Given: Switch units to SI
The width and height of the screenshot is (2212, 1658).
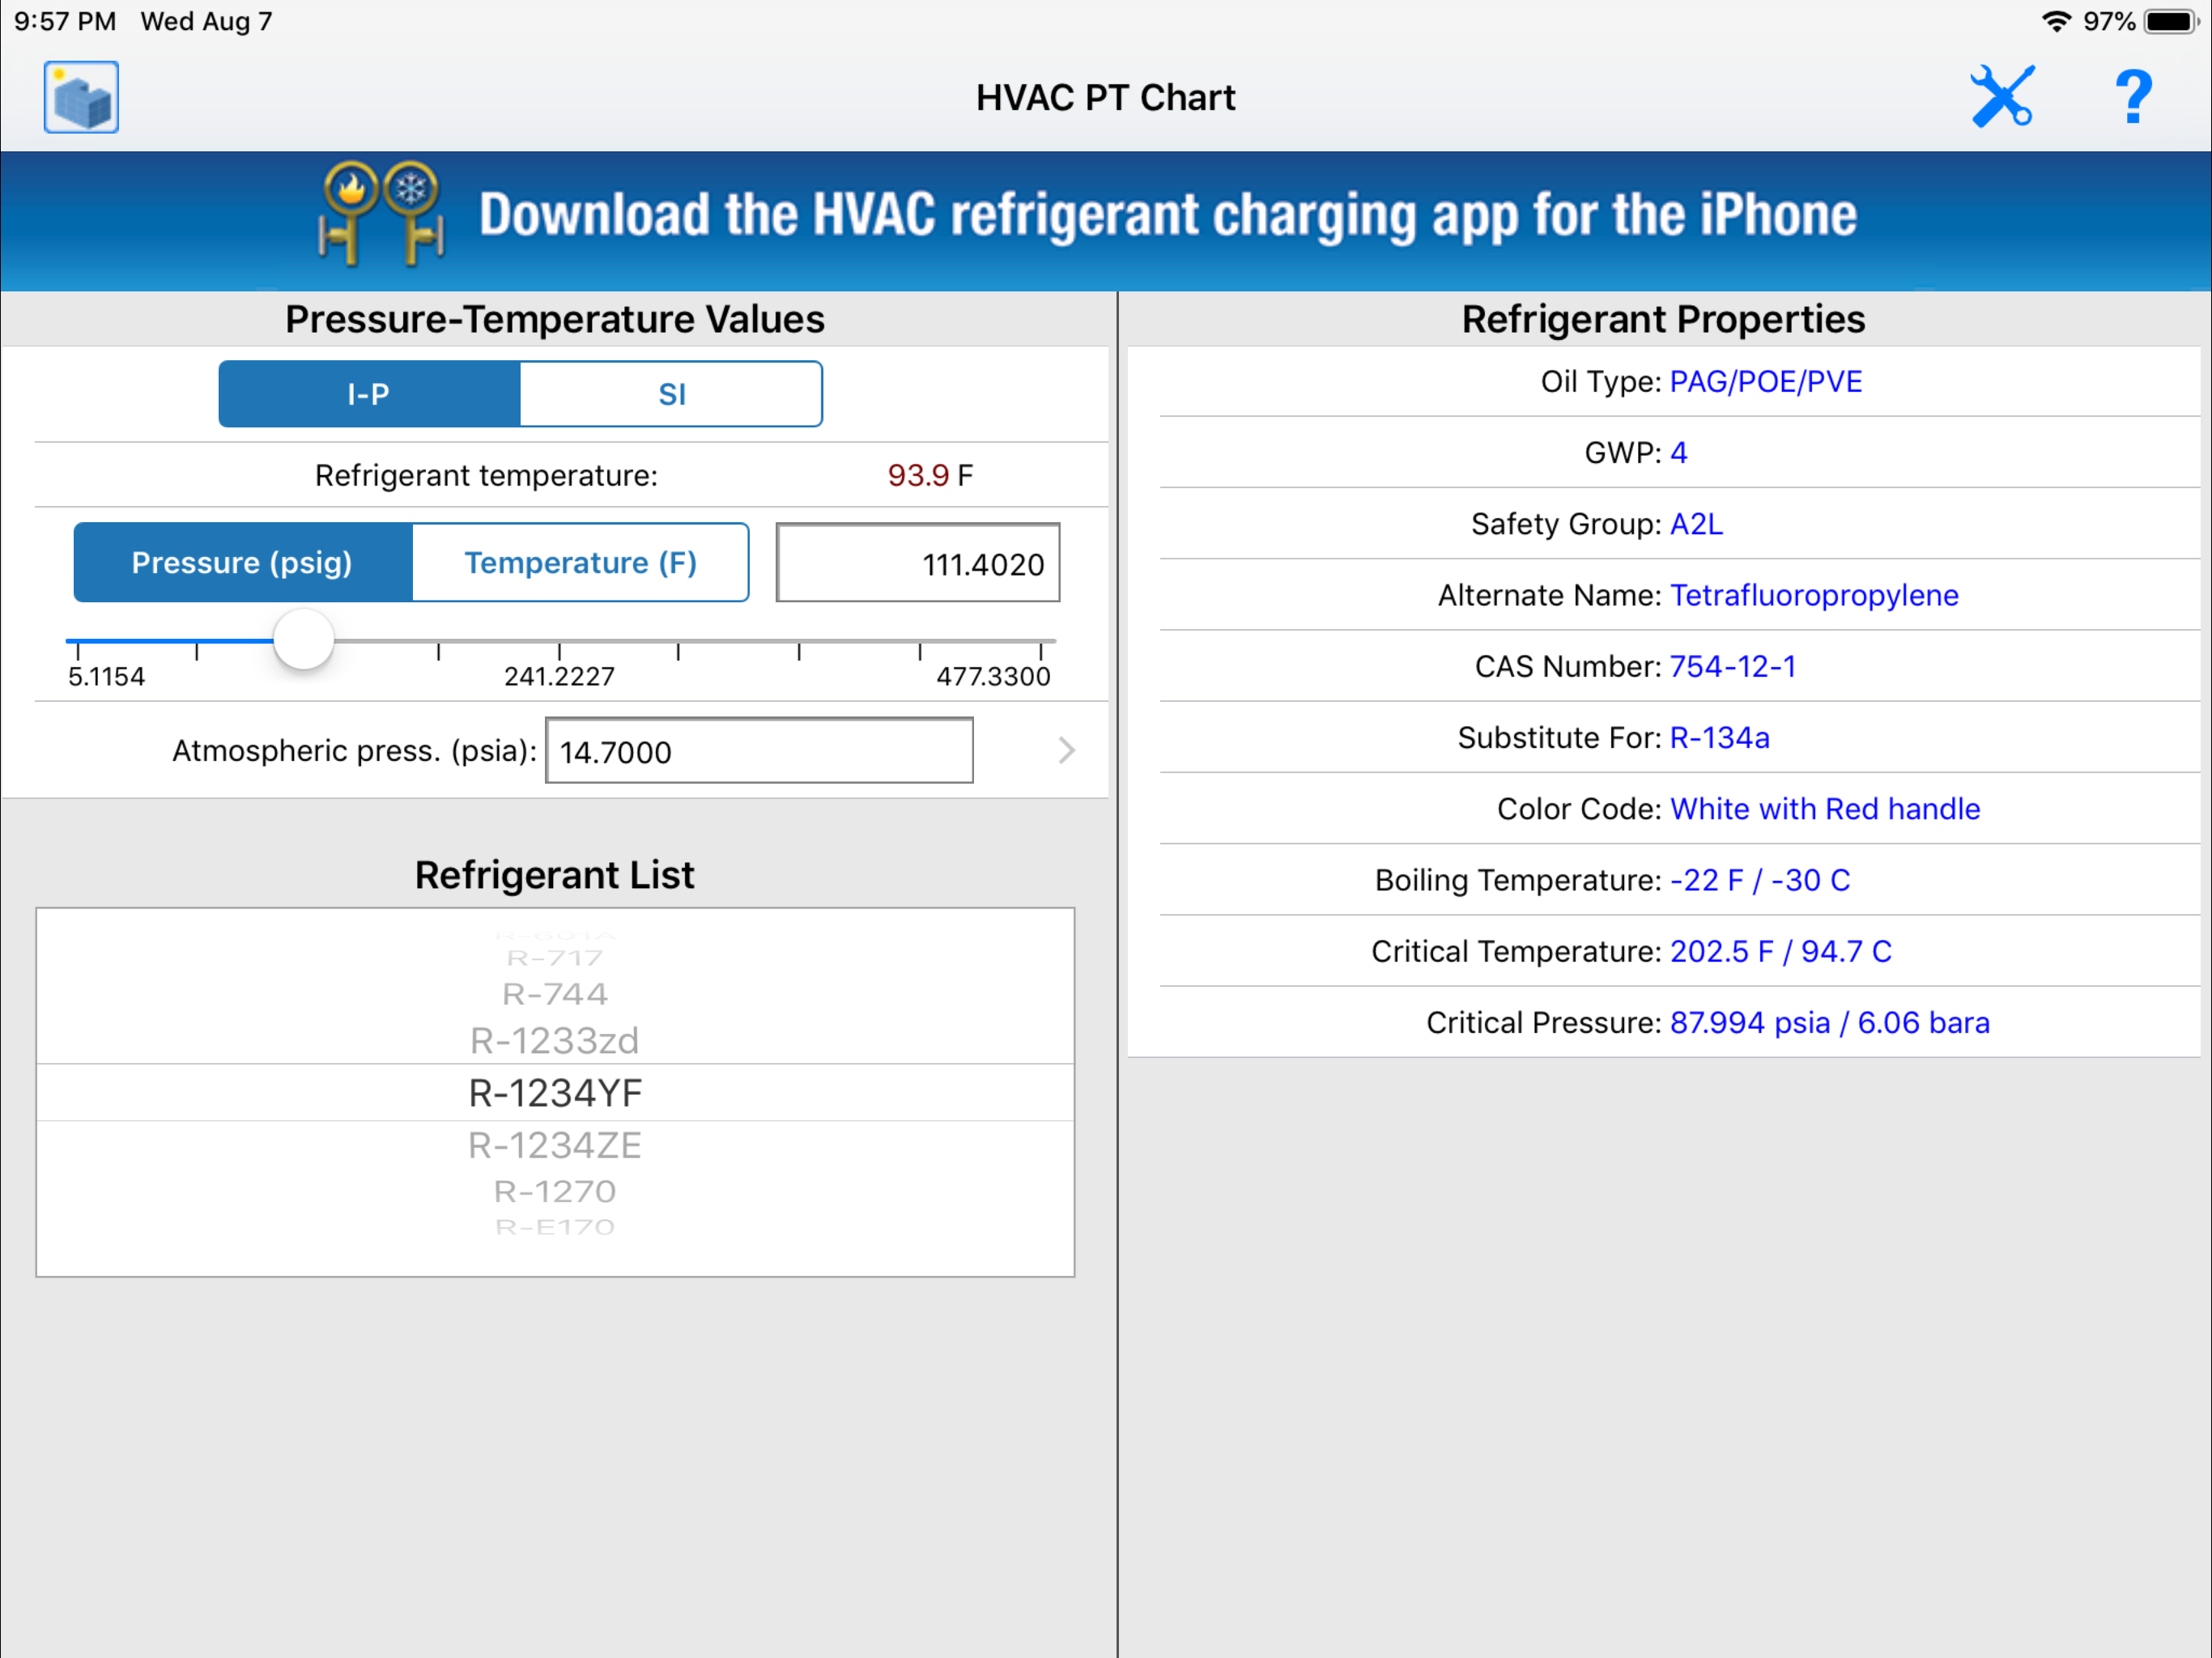Looking at the screenshot, I should (671, 394).
